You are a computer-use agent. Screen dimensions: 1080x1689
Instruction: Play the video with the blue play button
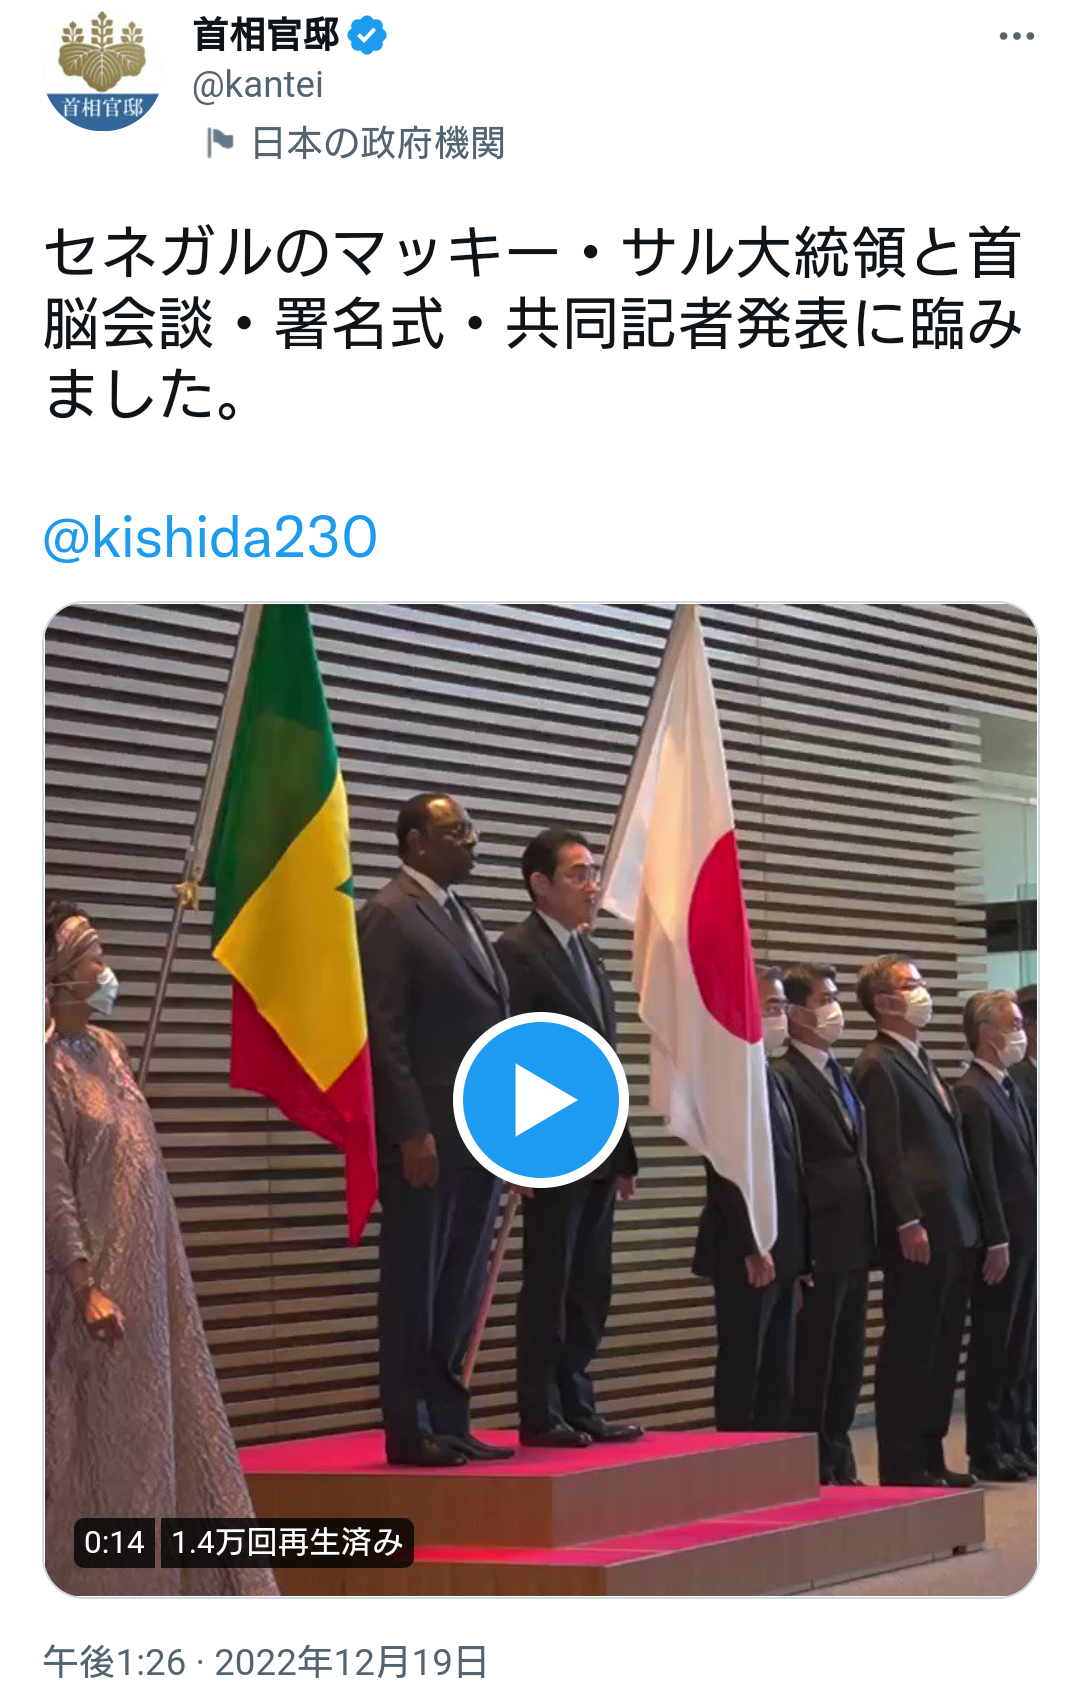tap(541, 1100)
